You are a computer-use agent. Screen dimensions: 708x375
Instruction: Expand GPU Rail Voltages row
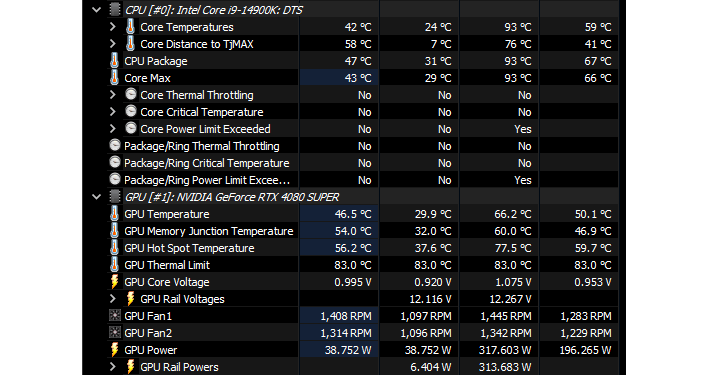click(x=112, y=299)
